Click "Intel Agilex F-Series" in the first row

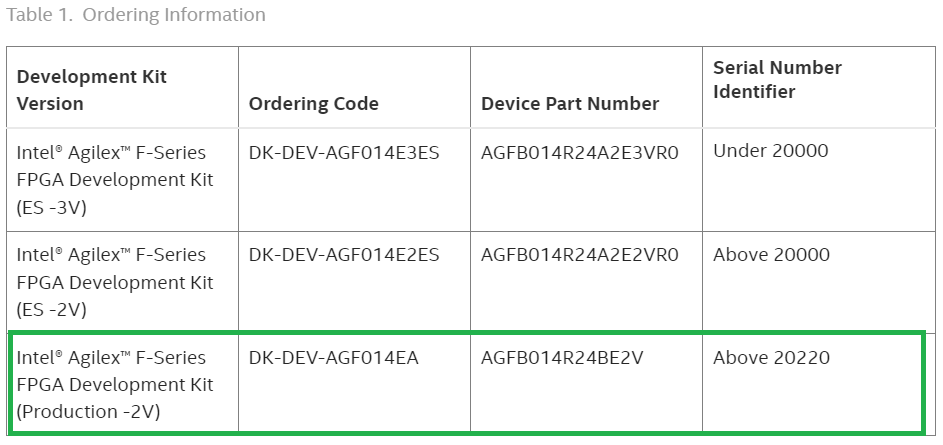111,153
